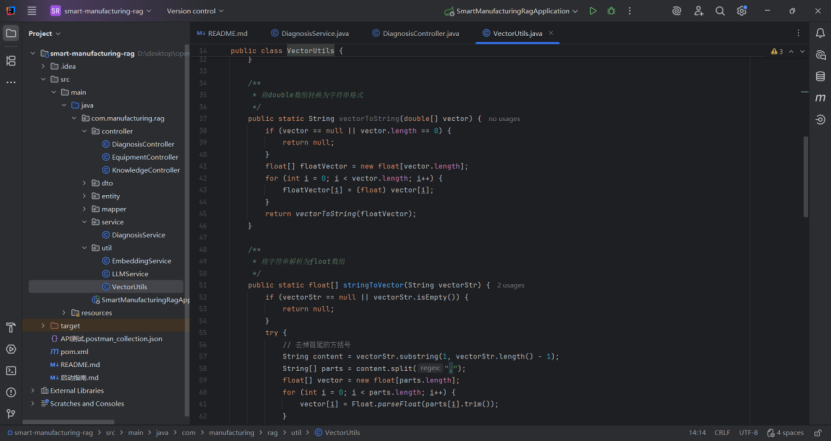Open AI Assistant from title bar

click(x=676, y=11)
